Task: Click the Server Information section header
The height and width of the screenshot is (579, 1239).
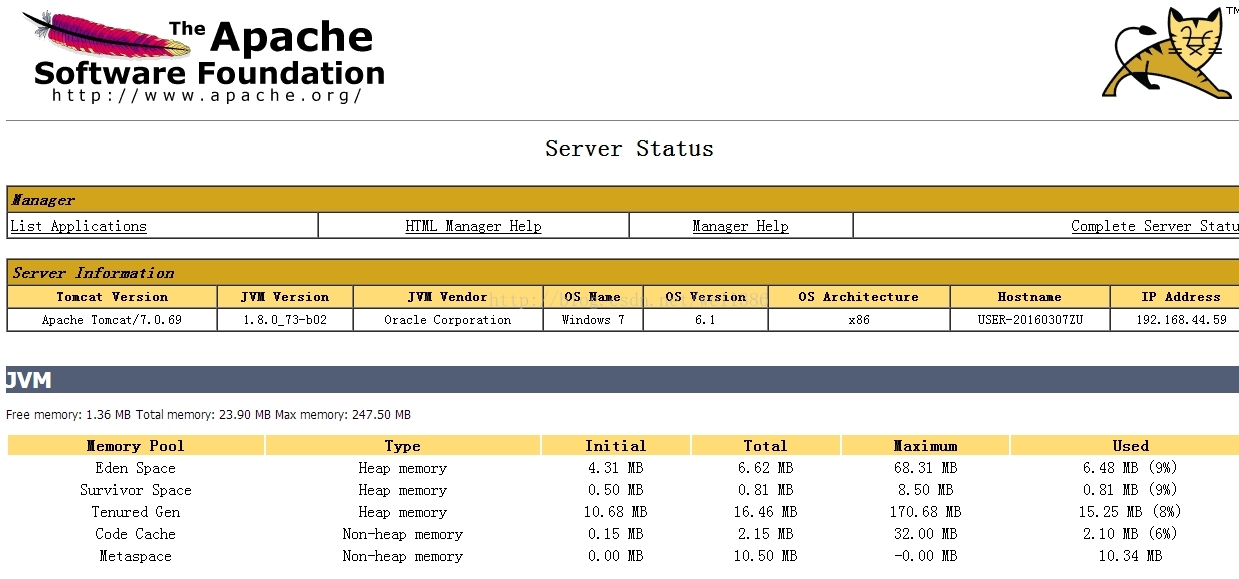Action: (x=623, y=272)
